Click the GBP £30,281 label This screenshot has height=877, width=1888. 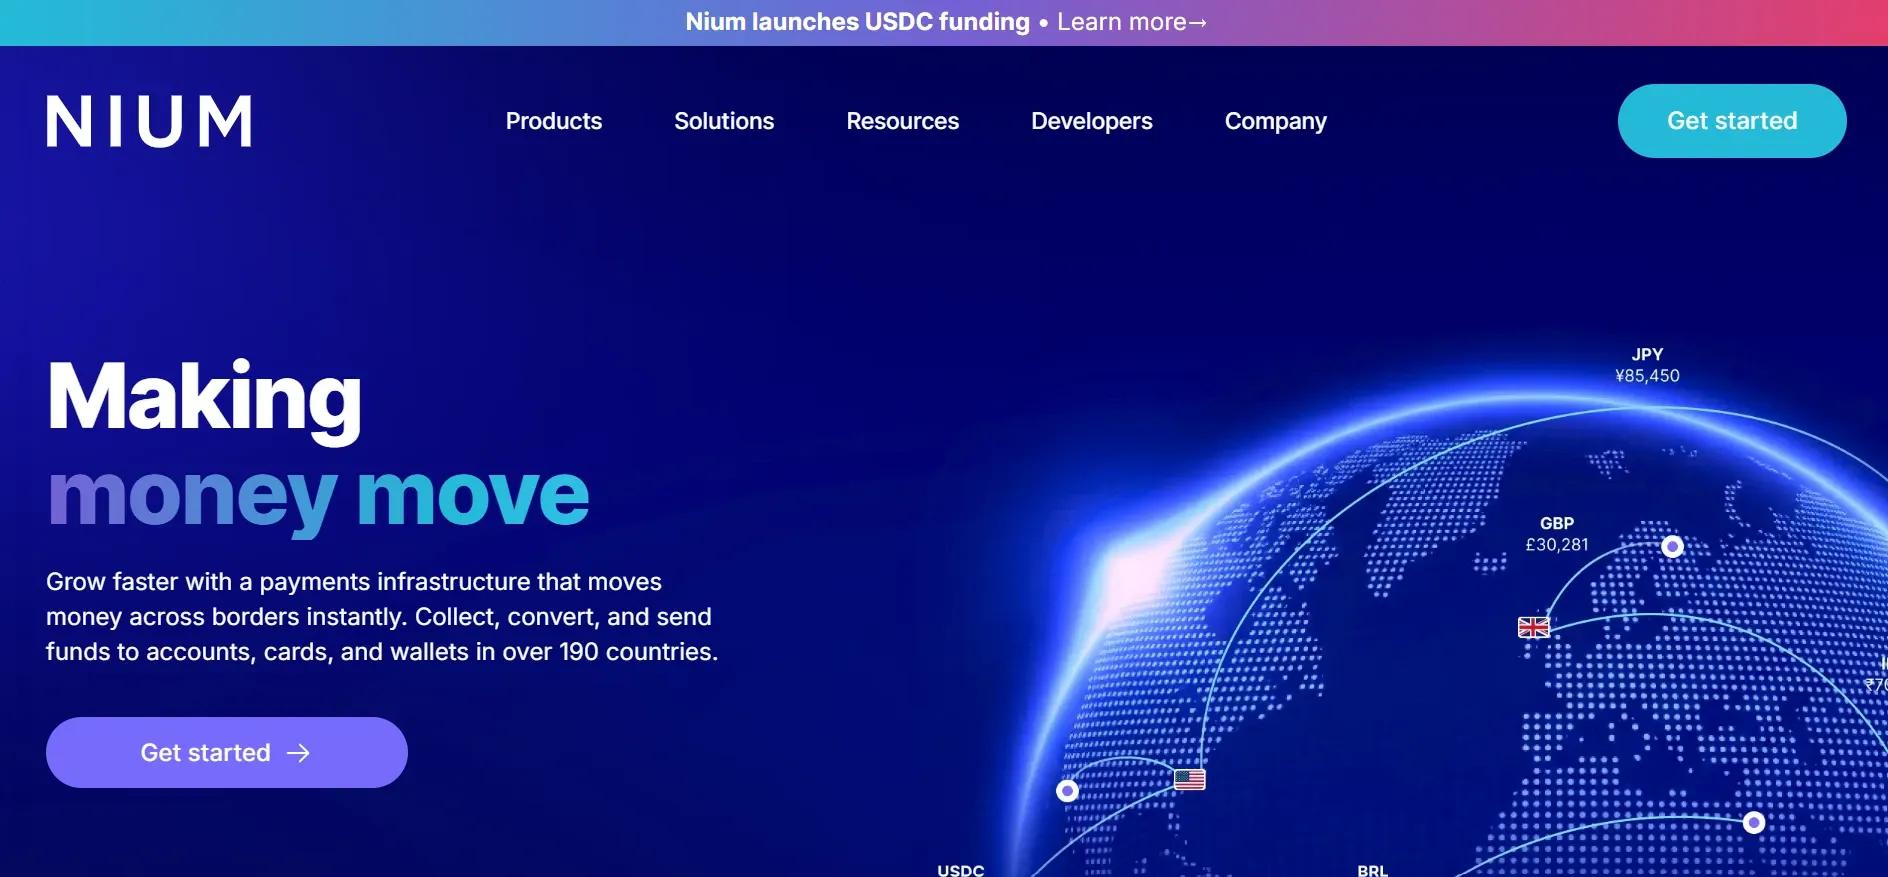pos(1557,534)
